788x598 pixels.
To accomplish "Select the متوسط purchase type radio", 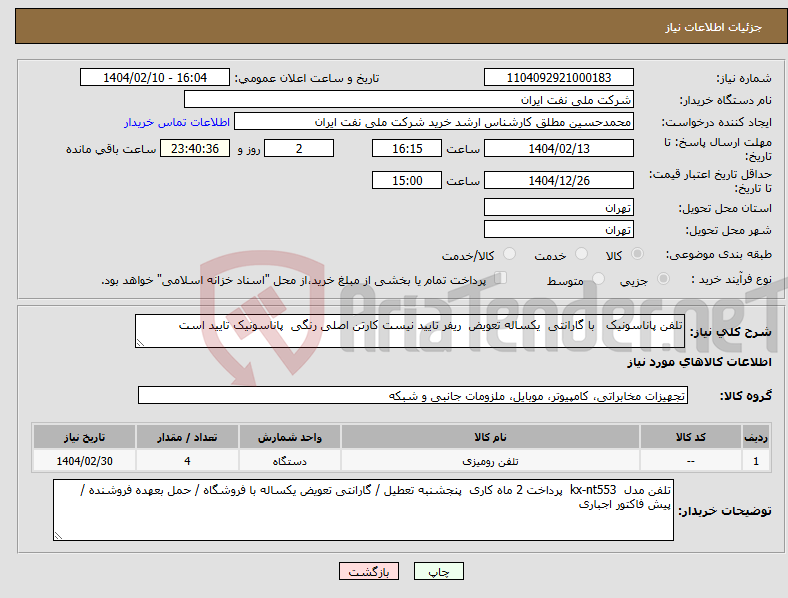I will 598,278.
